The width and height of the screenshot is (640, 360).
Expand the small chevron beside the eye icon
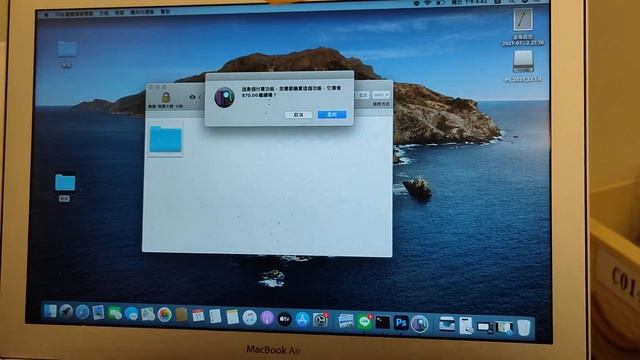click(x=200, y=97)
